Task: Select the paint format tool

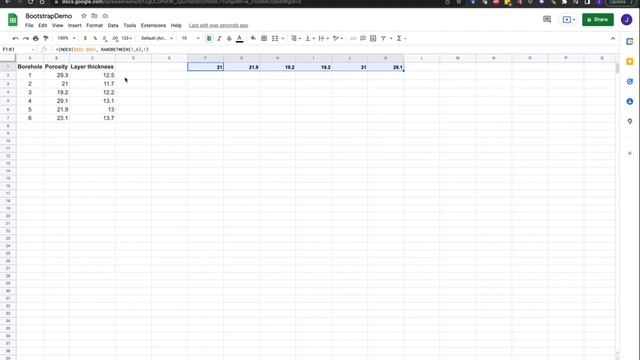Action: [46, 38]
